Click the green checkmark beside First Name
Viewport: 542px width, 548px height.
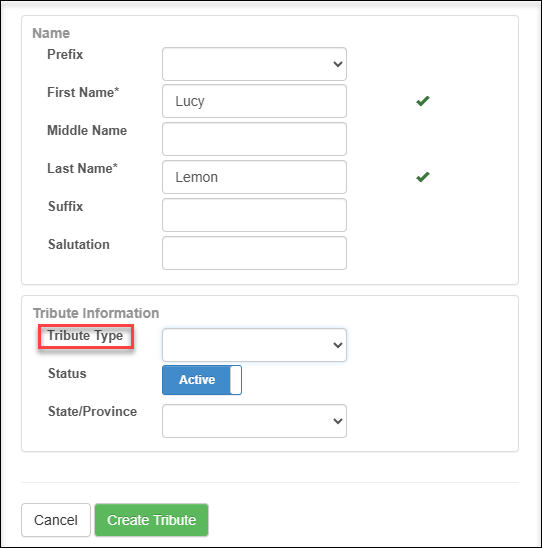422,101
